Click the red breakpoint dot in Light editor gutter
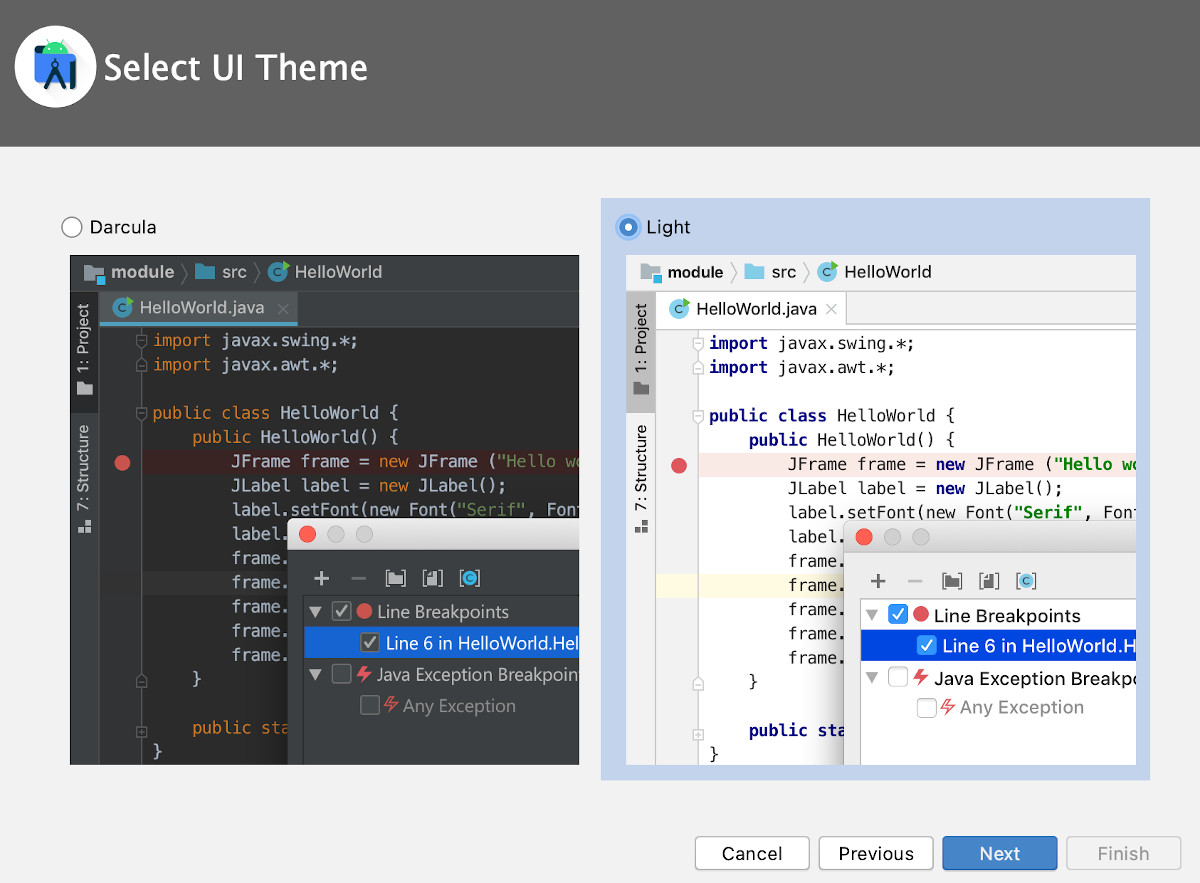This screenshot has height=883, width=1200. pyautogui.click(x=679, y=465)
